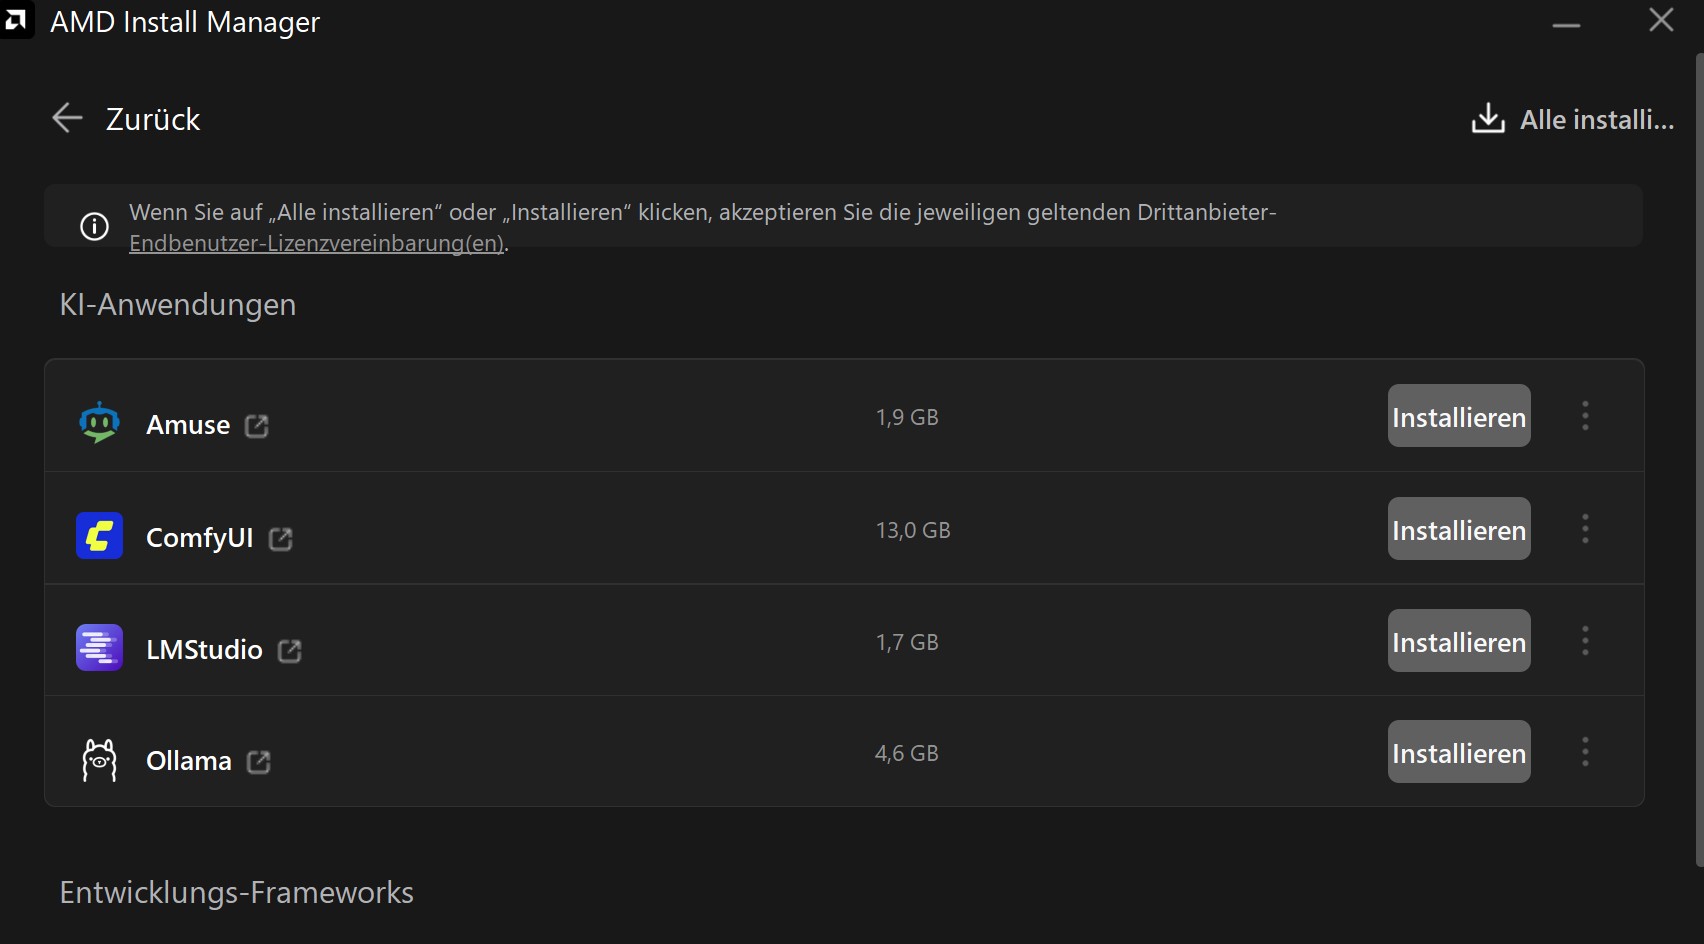1704x944 pixels.
Task: Open the three-dot options menu for Amuse
Action: pyautogui.click(x=1585, y=416)
